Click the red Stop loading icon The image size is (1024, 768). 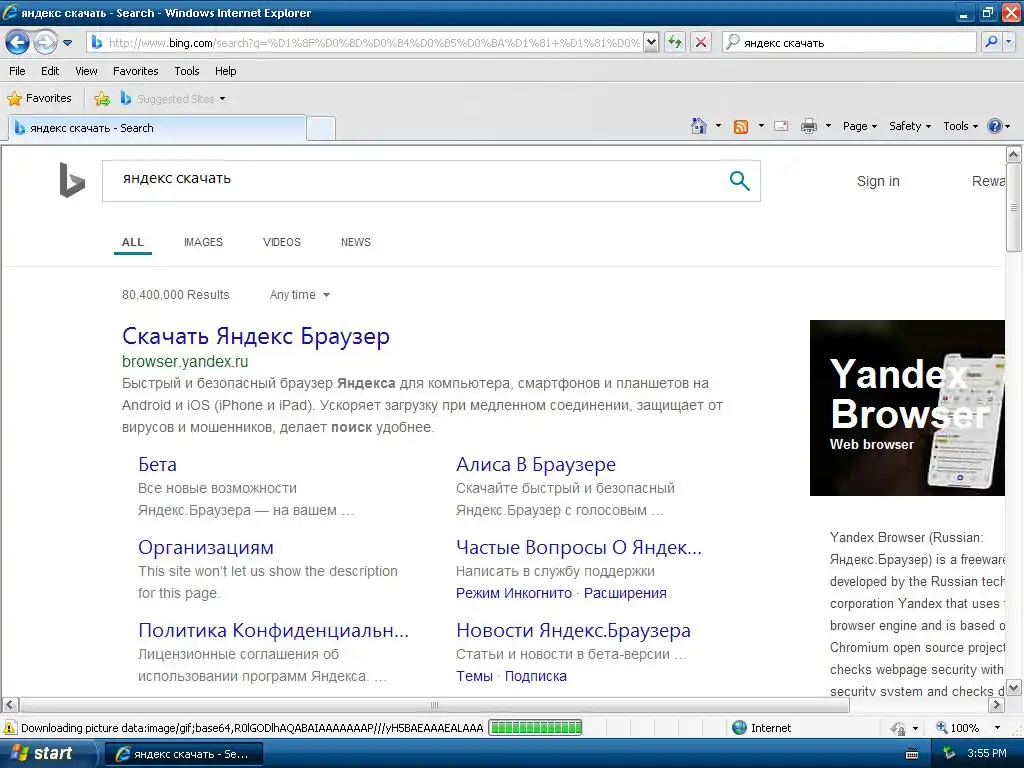point(701,43)
